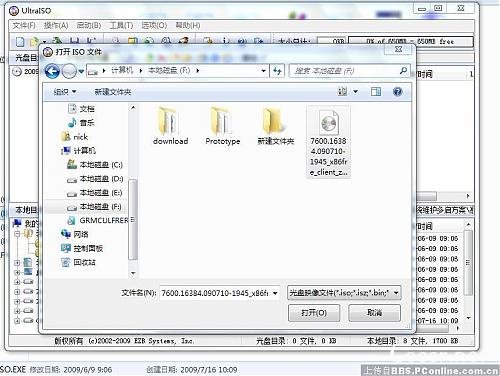This screenshot has width=500, height=376.
Task: Select 本地磁盘 (C:) in the navigation pane
Action: tap(95, 165)
